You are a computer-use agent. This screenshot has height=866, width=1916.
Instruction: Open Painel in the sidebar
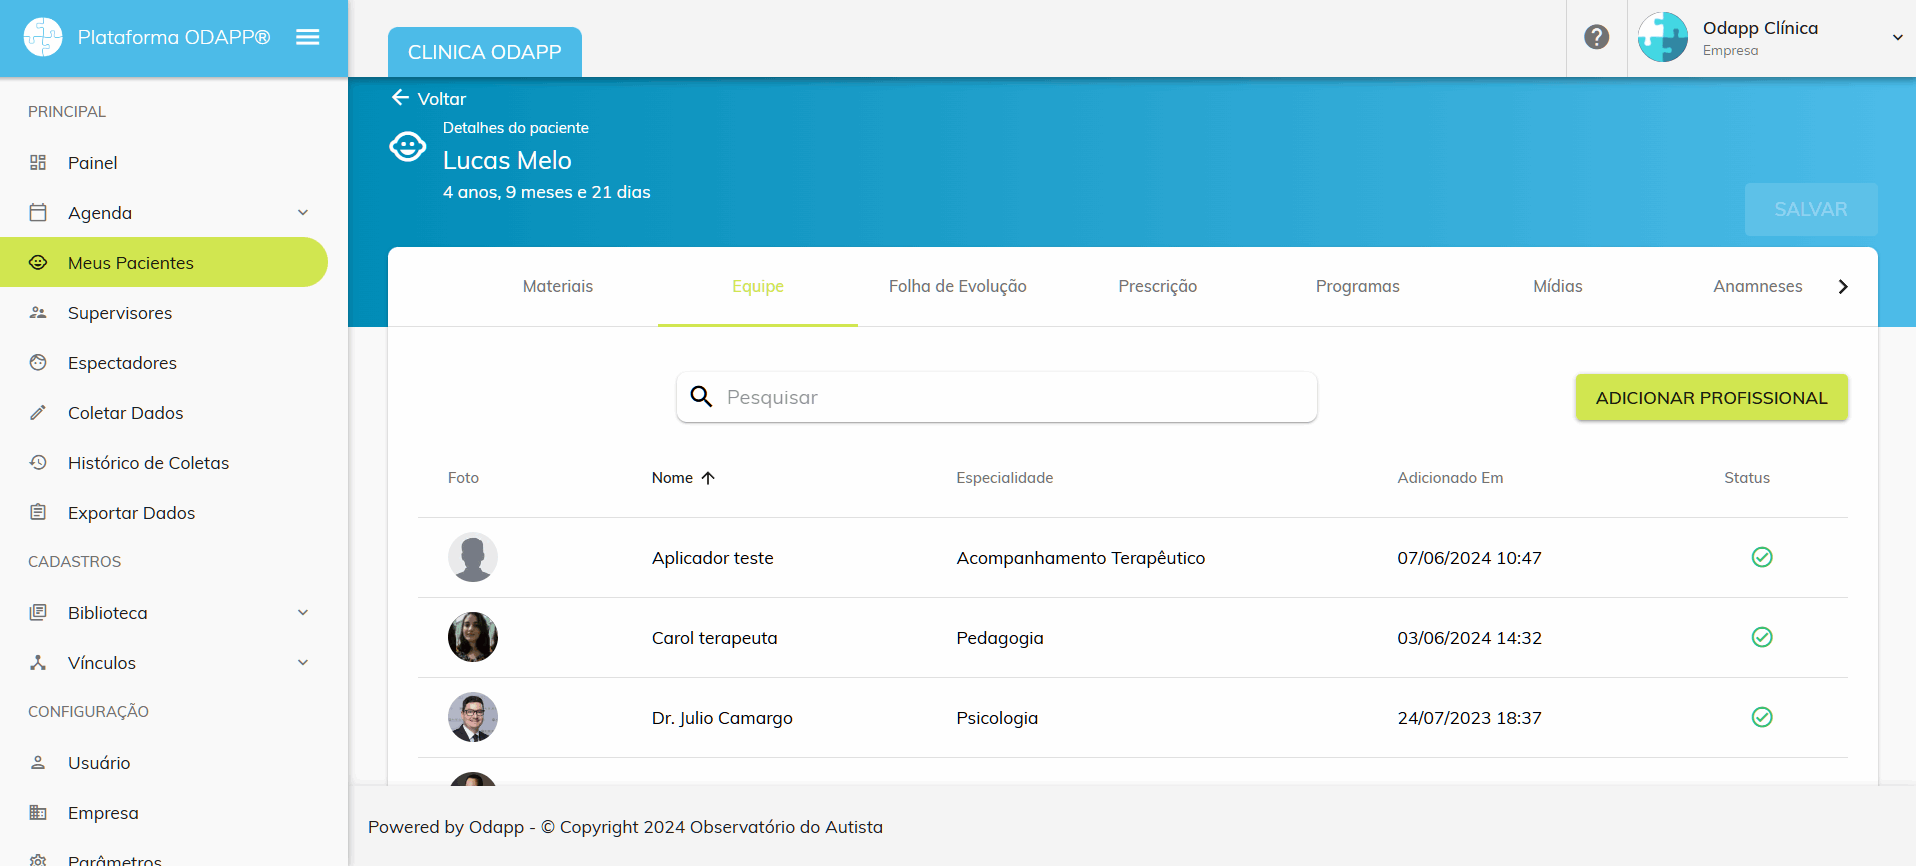(164, 162)
